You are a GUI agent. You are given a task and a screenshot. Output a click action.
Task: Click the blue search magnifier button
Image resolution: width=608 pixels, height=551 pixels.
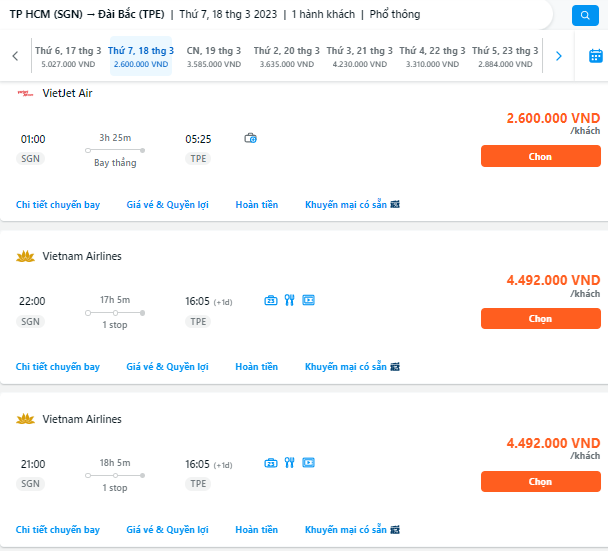pos(585,16)
